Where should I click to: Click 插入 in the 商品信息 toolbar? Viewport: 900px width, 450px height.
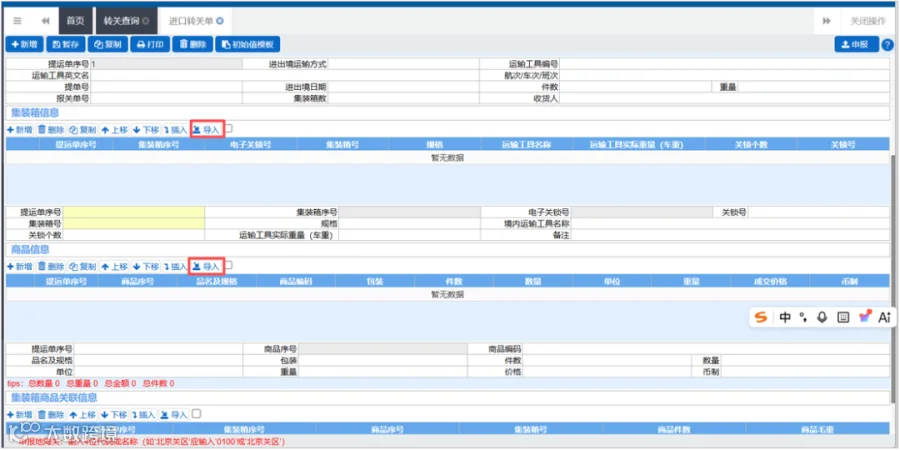pos(175,266)
